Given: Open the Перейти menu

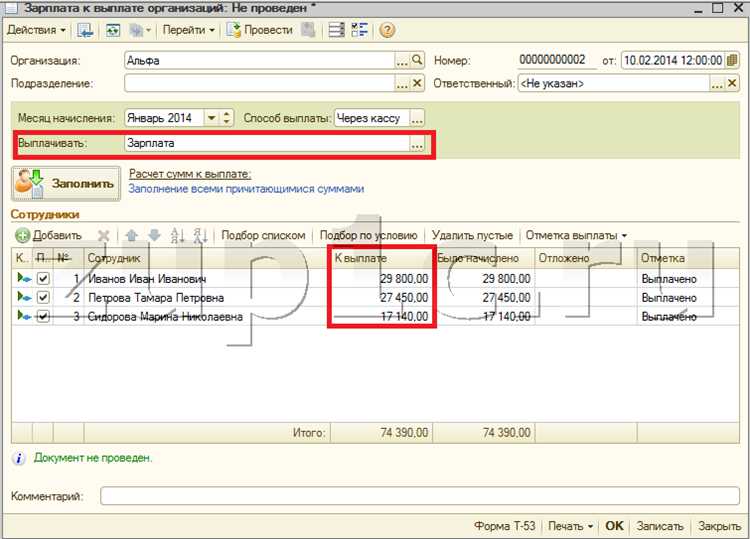Looking at the screenshot, I should click(188, 30).
